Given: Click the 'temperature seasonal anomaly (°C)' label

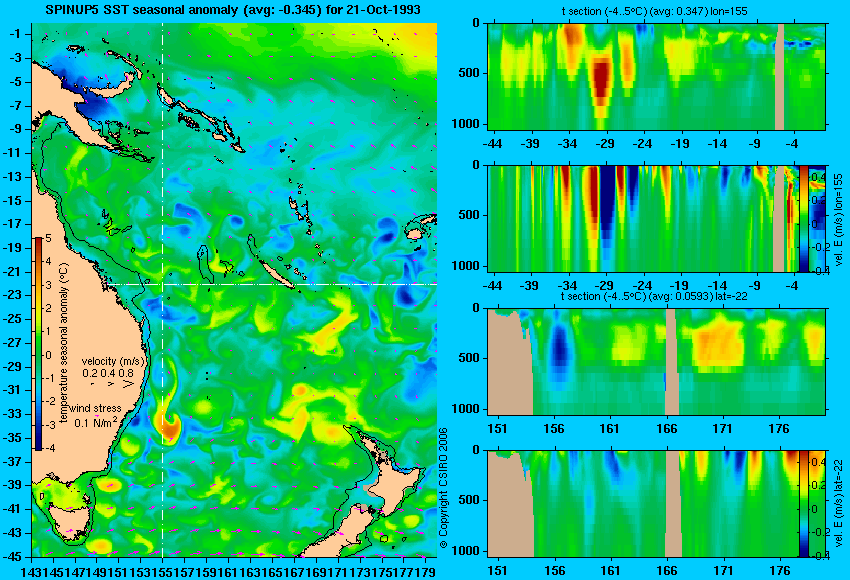Looking at the screenshot, I should 64,343.
